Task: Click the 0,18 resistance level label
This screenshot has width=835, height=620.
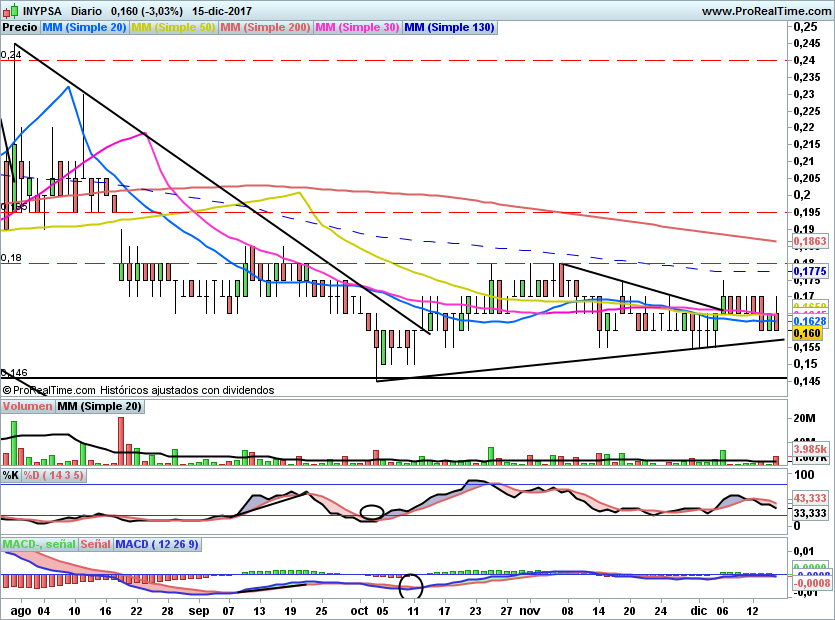Action: (x=11, y=258)
